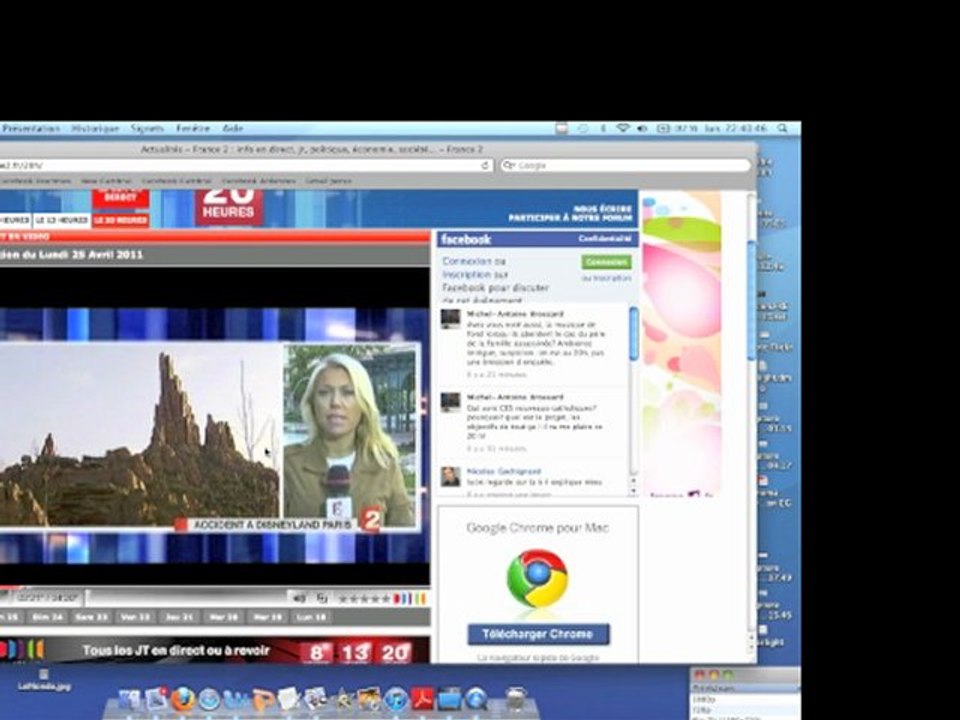
Task: Launch QuickTime Player from the Dock
Action: (x=476, y=699)
